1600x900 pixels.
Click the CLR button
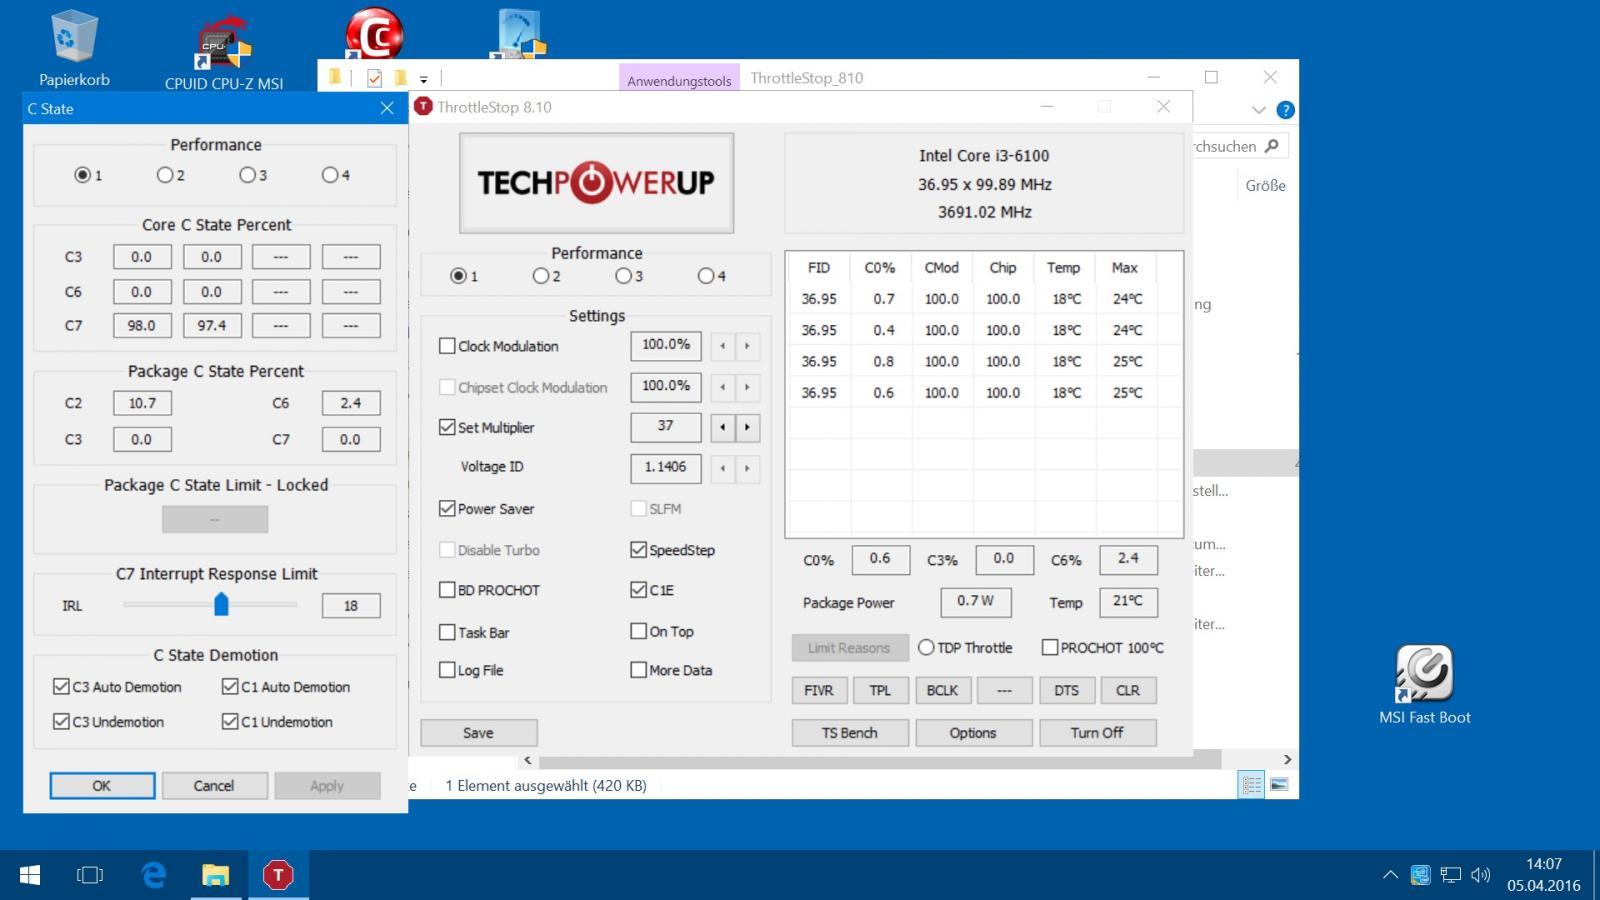coord(1128,690)
